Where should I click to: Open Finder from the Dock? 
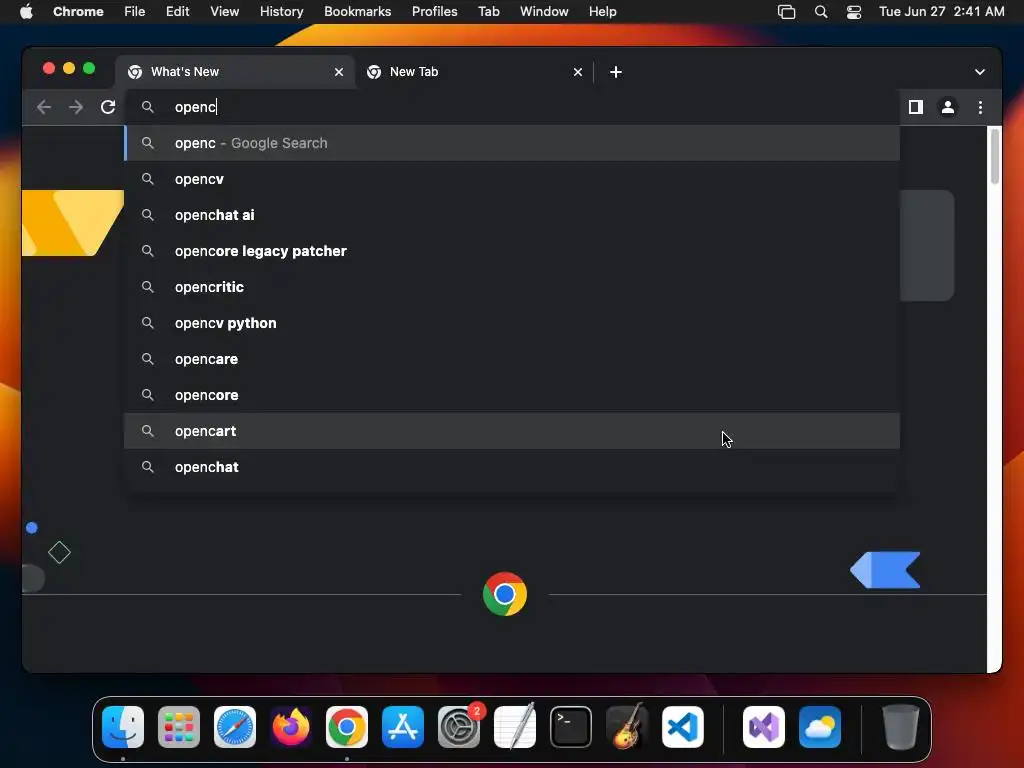pyautogui.click(x=123, y=727)
